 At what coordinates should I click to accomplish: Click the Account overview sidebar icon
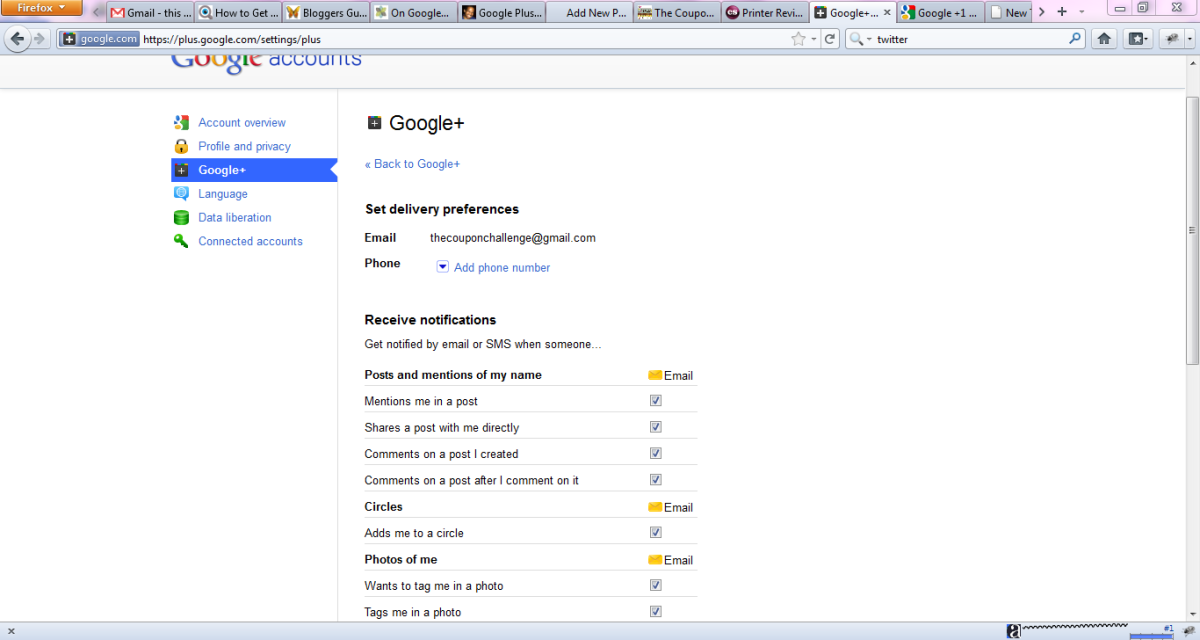181,122
